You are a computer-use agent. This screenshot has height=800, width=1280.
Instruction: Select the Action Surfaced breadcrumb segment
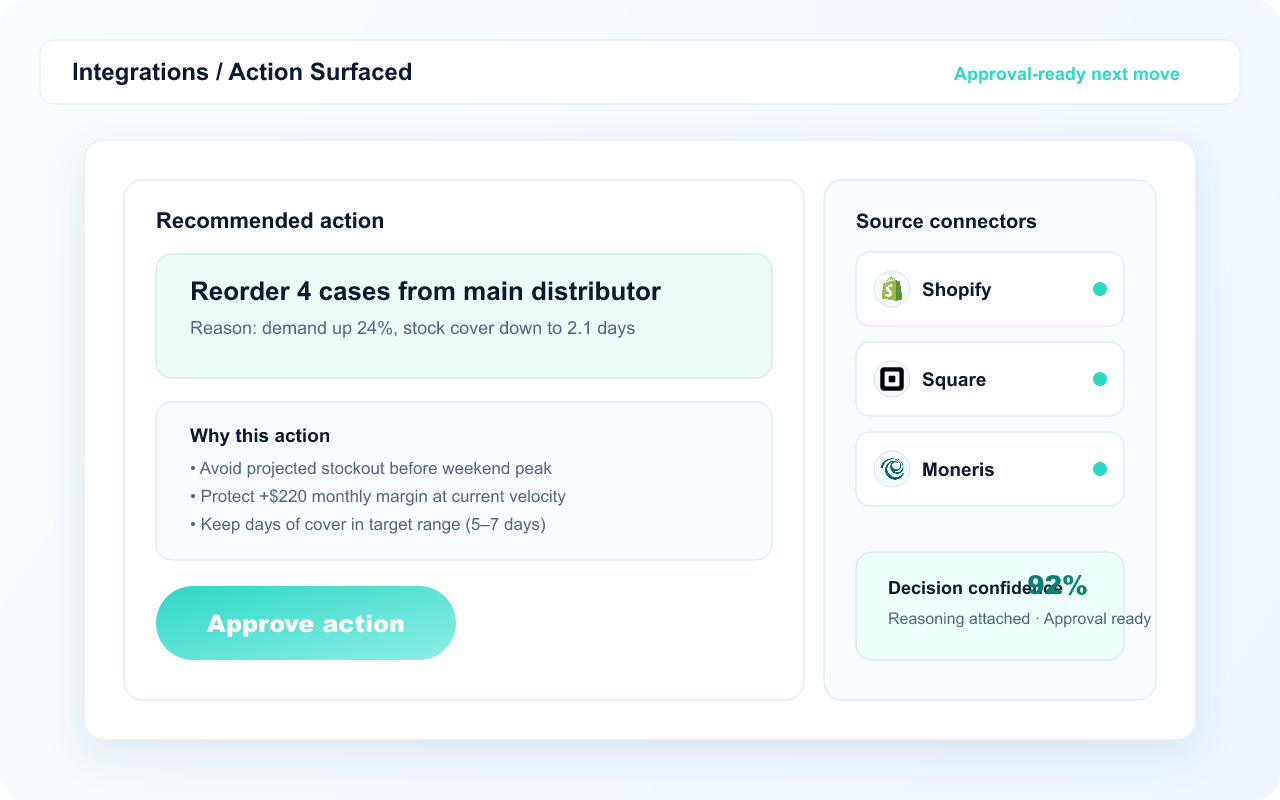point(320,72)
